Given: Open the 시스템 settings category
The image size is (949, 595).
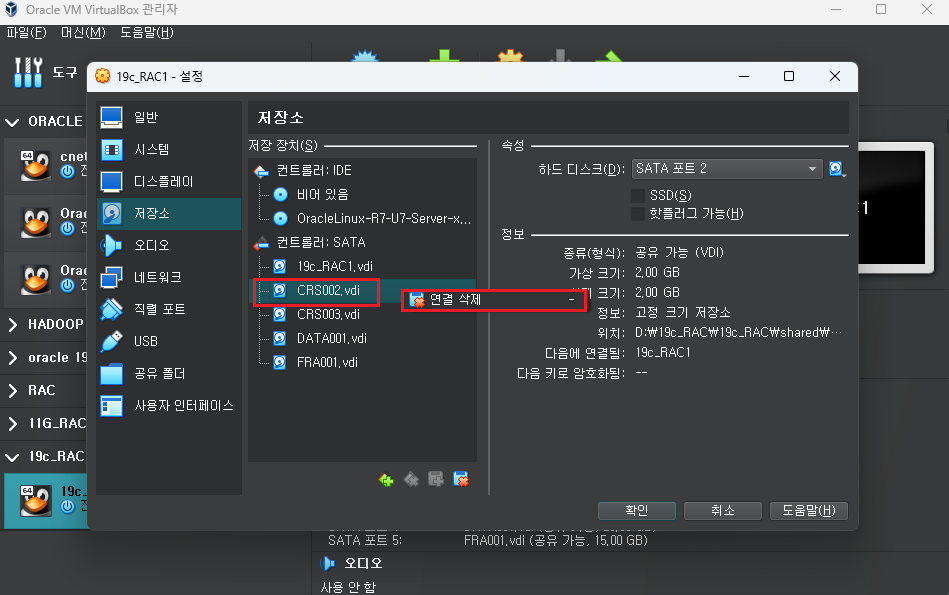Looking at the screenshot, I should tap(169, 150).
